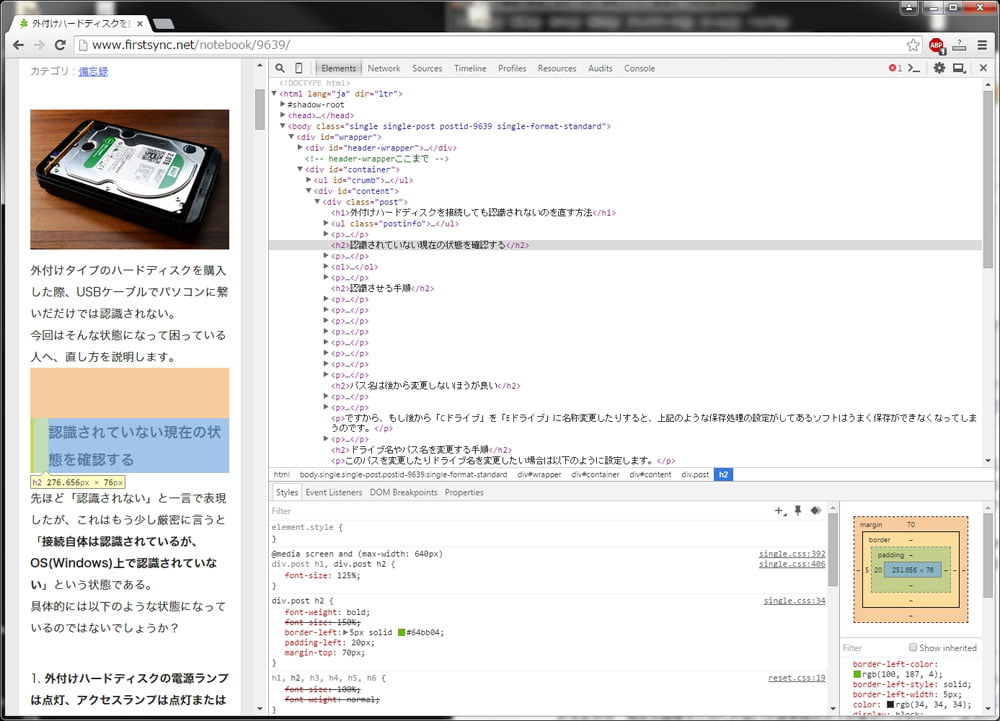Switch to the Network tab

[x=383, y=68]
